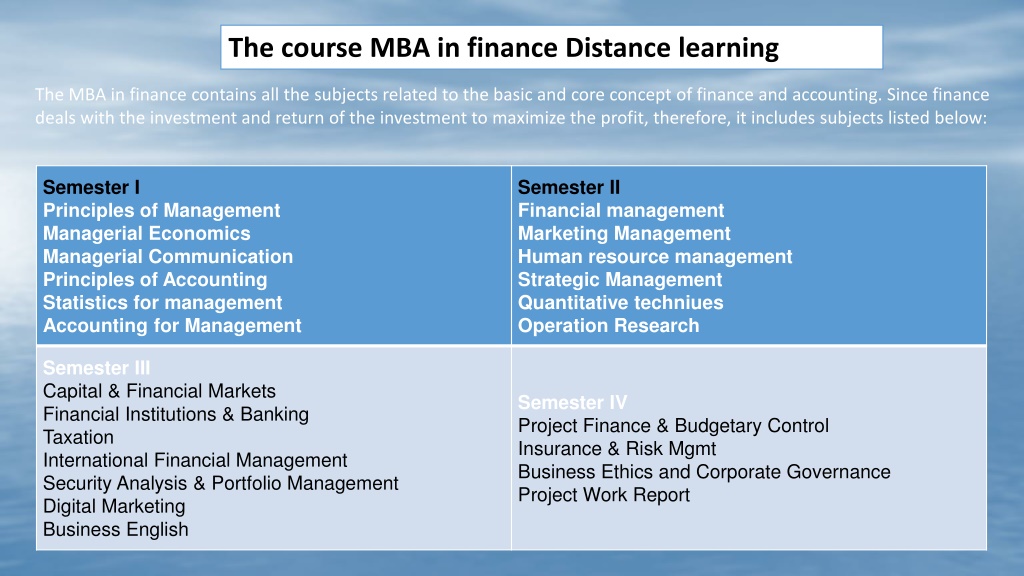Click Capital & Financial Markets line

pyautogui.click(x=159, y=391)
